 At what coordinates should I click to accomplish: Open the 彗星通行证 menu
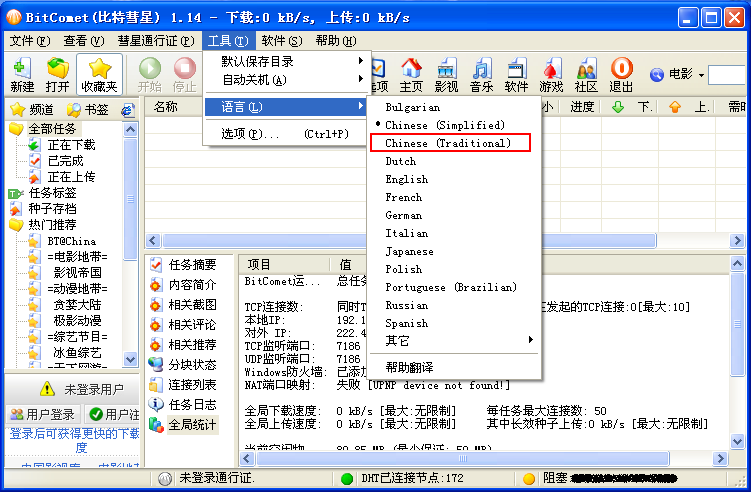[156, 41]
